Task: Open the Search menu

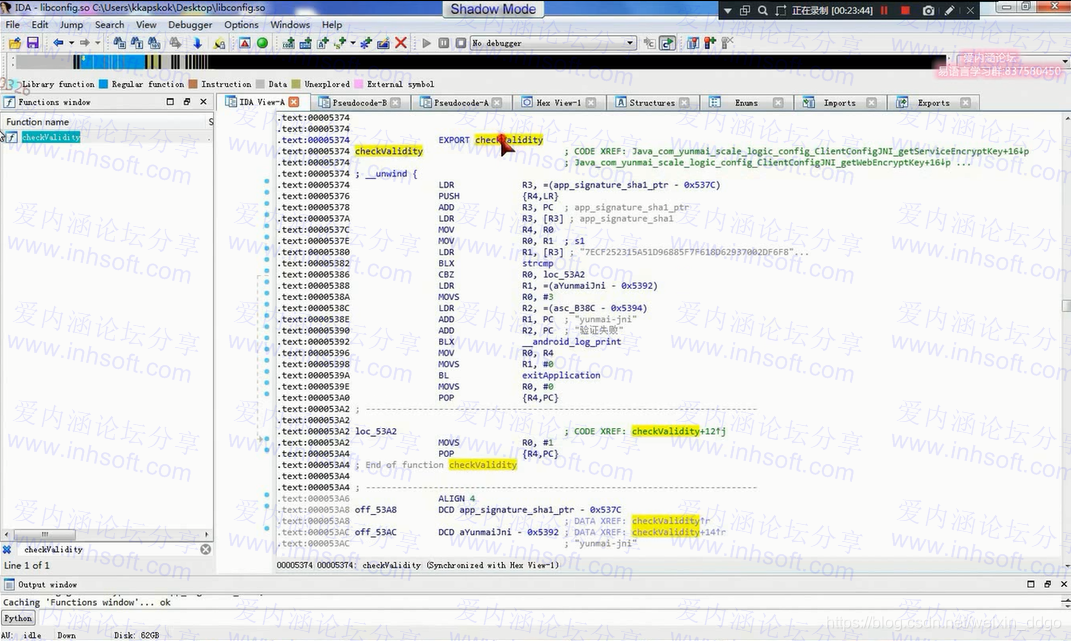Action: coord(109,25)
